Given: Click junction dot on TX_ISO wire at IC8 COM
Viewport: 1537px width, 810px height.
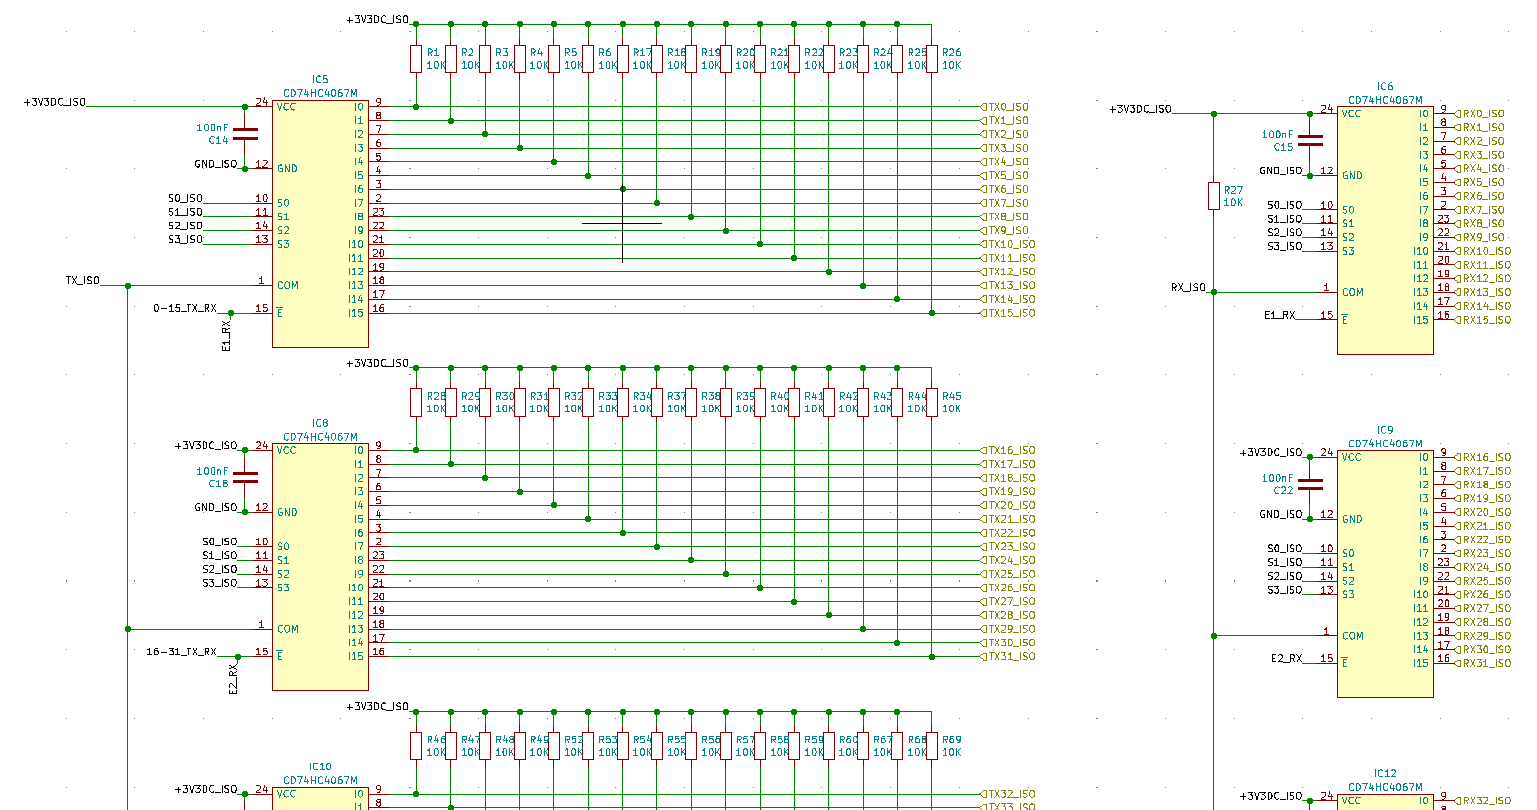Looking at the screenshot, I should coord(128,629).
